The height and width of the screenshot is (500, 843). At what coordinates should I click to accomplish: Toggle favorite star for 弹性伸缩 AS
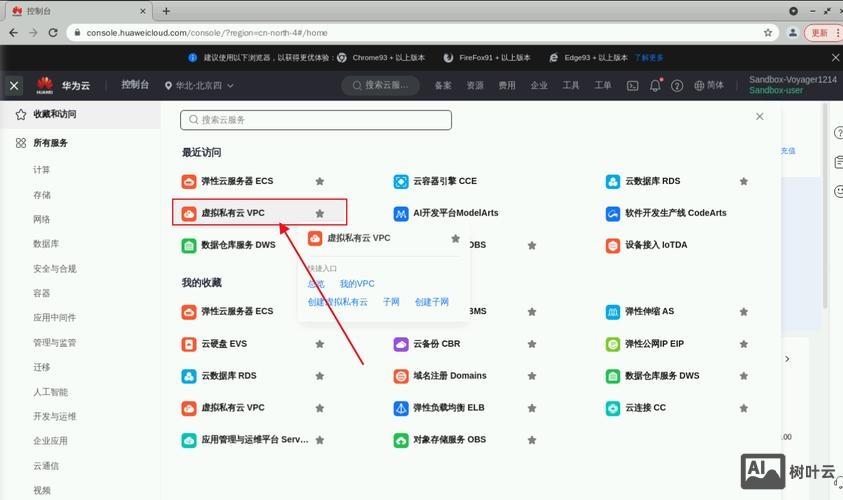tap(744, 312)
